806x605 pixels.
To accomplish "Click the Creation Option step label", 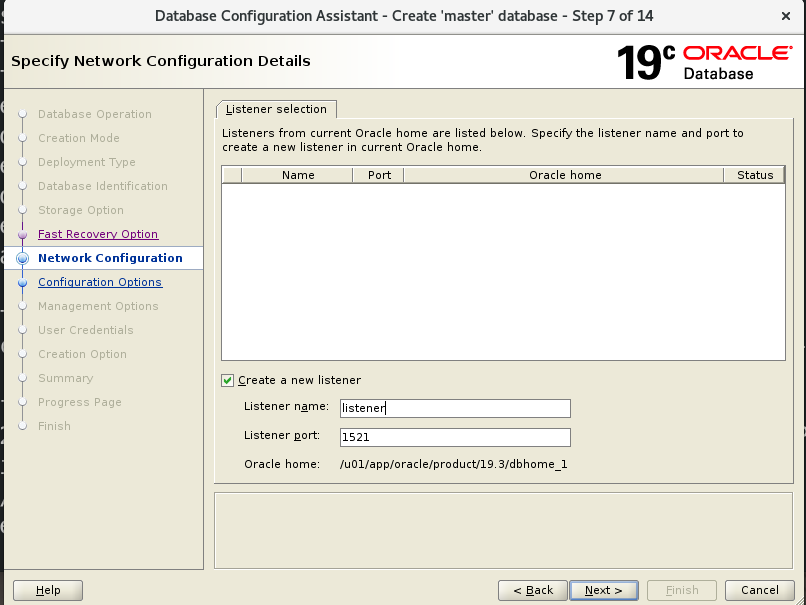I will tap(82, 354).
